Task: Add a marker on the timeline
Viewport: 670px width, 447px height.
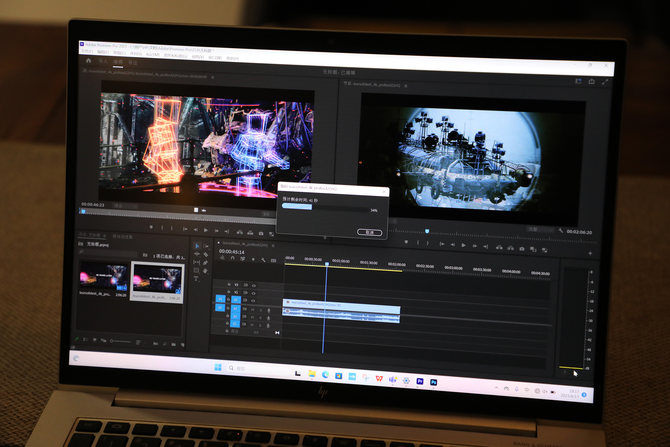Action: (253, 259)
